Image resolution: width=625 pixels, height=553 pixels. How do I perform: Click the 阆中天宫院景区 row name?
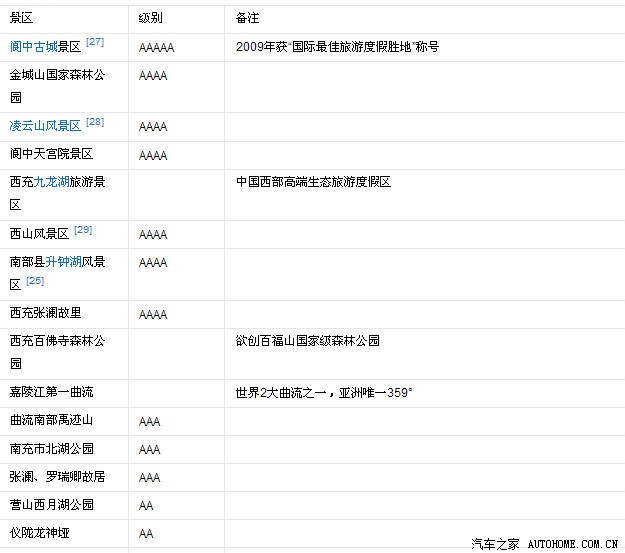pos(51,154)
